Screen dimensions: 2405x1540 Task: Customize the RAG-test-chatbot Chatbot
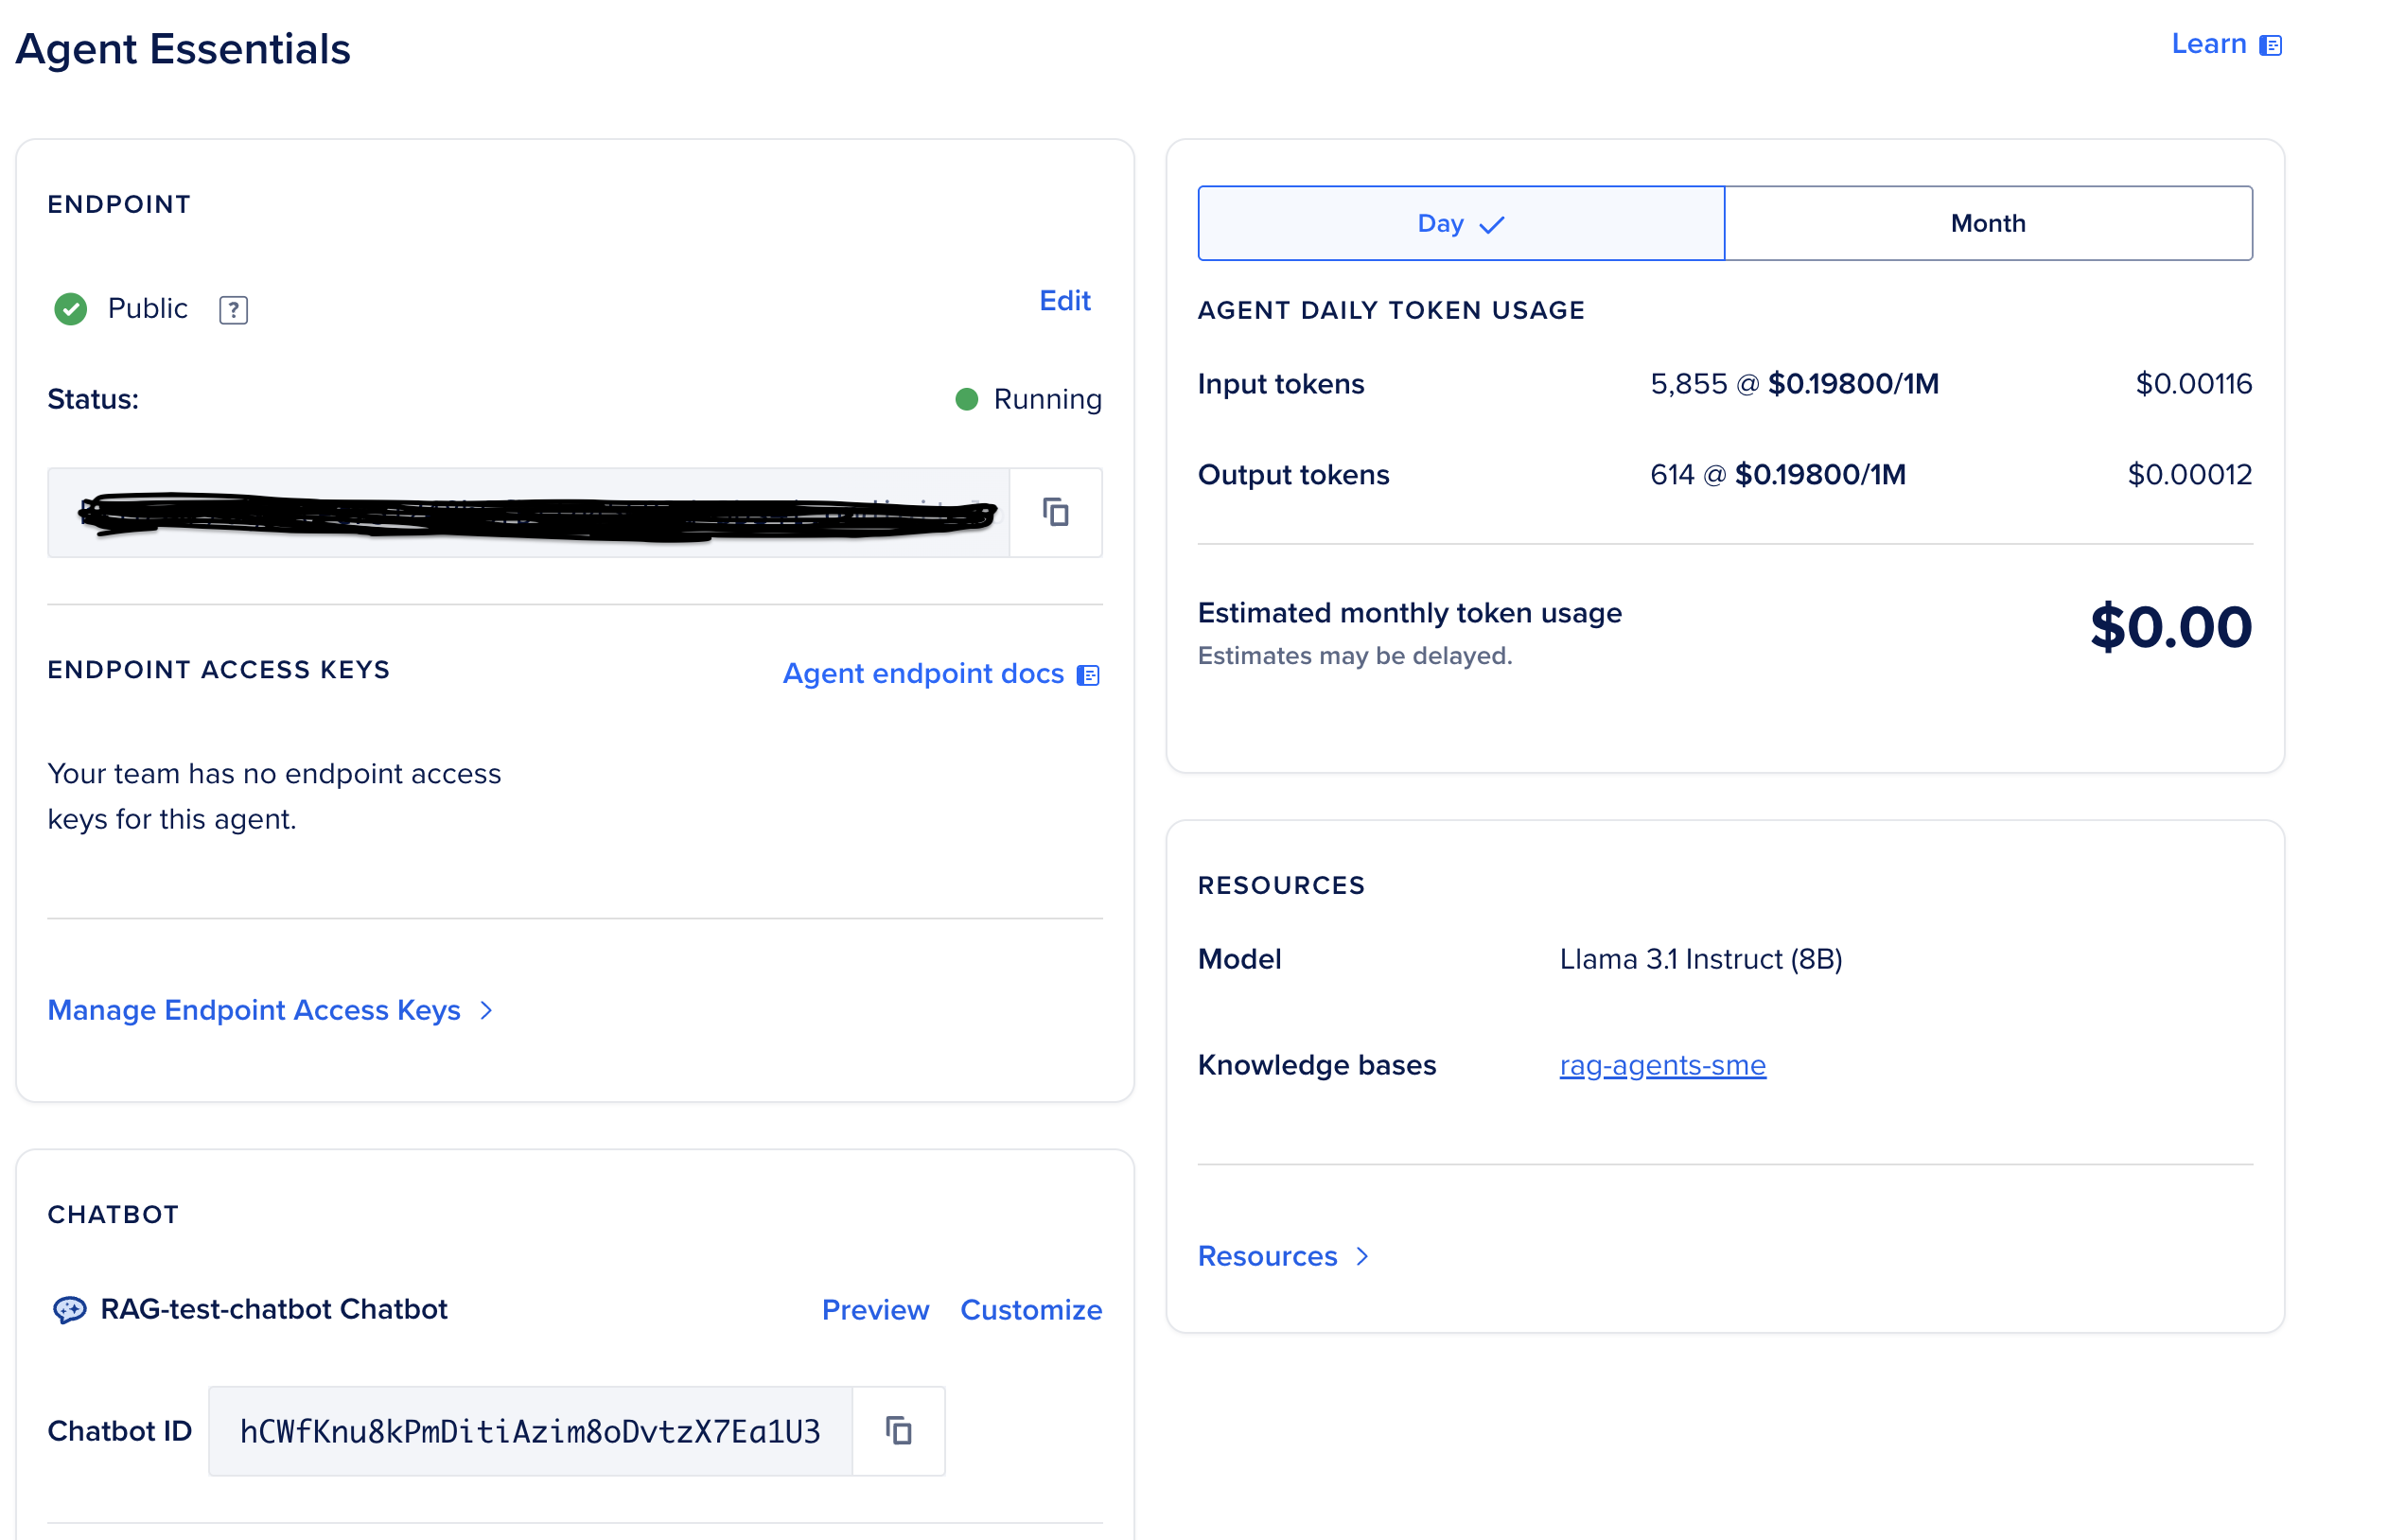(x=1030, y=1309)
